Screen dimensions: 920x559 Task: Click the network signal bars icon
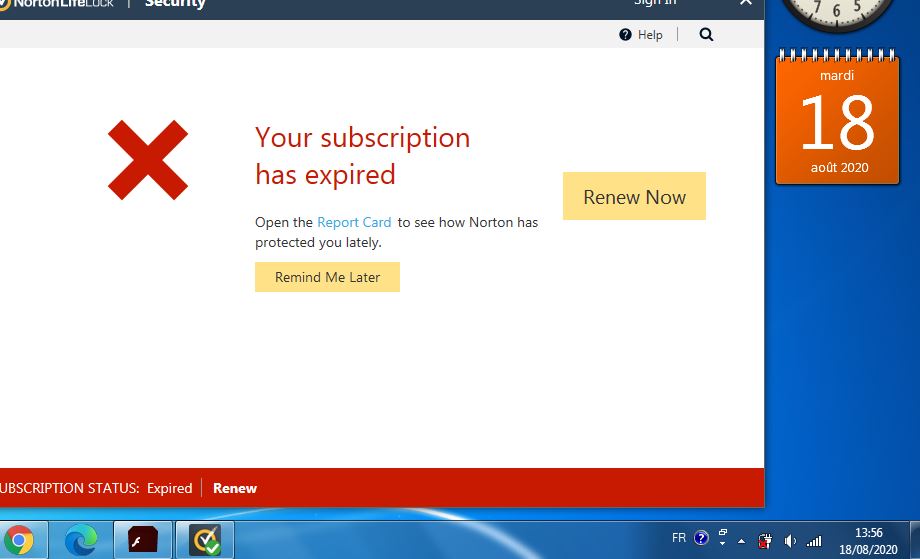pyautogui.click(x=814, y=541)
